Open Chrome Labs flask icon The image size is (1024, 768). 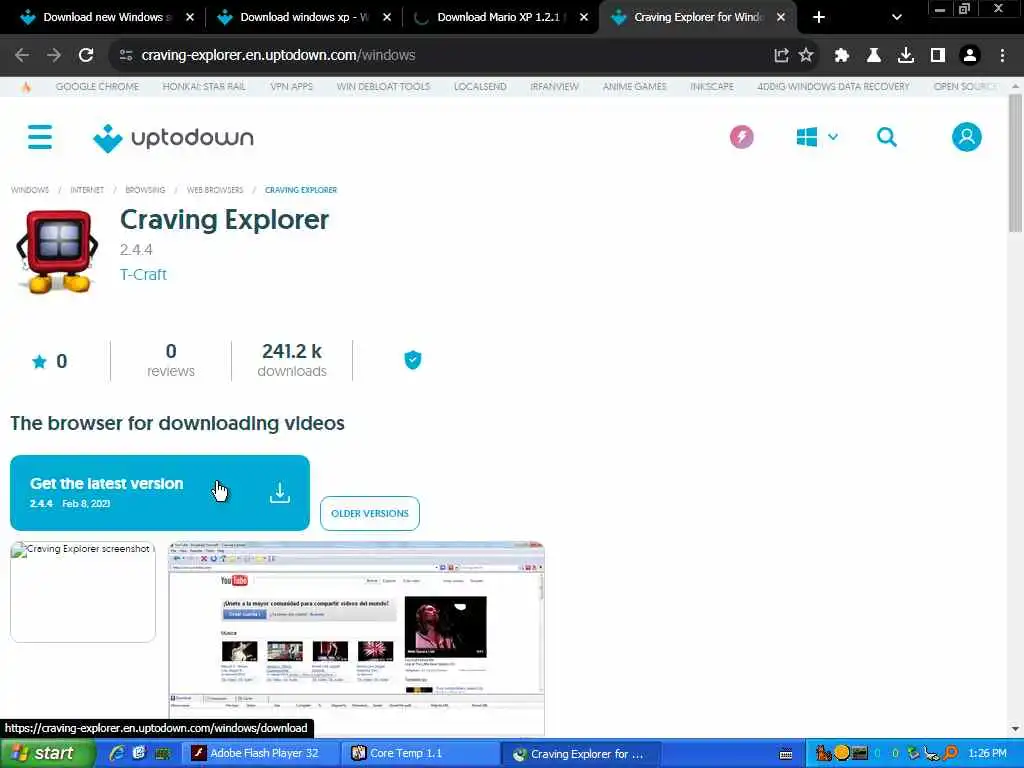point(874,56)
